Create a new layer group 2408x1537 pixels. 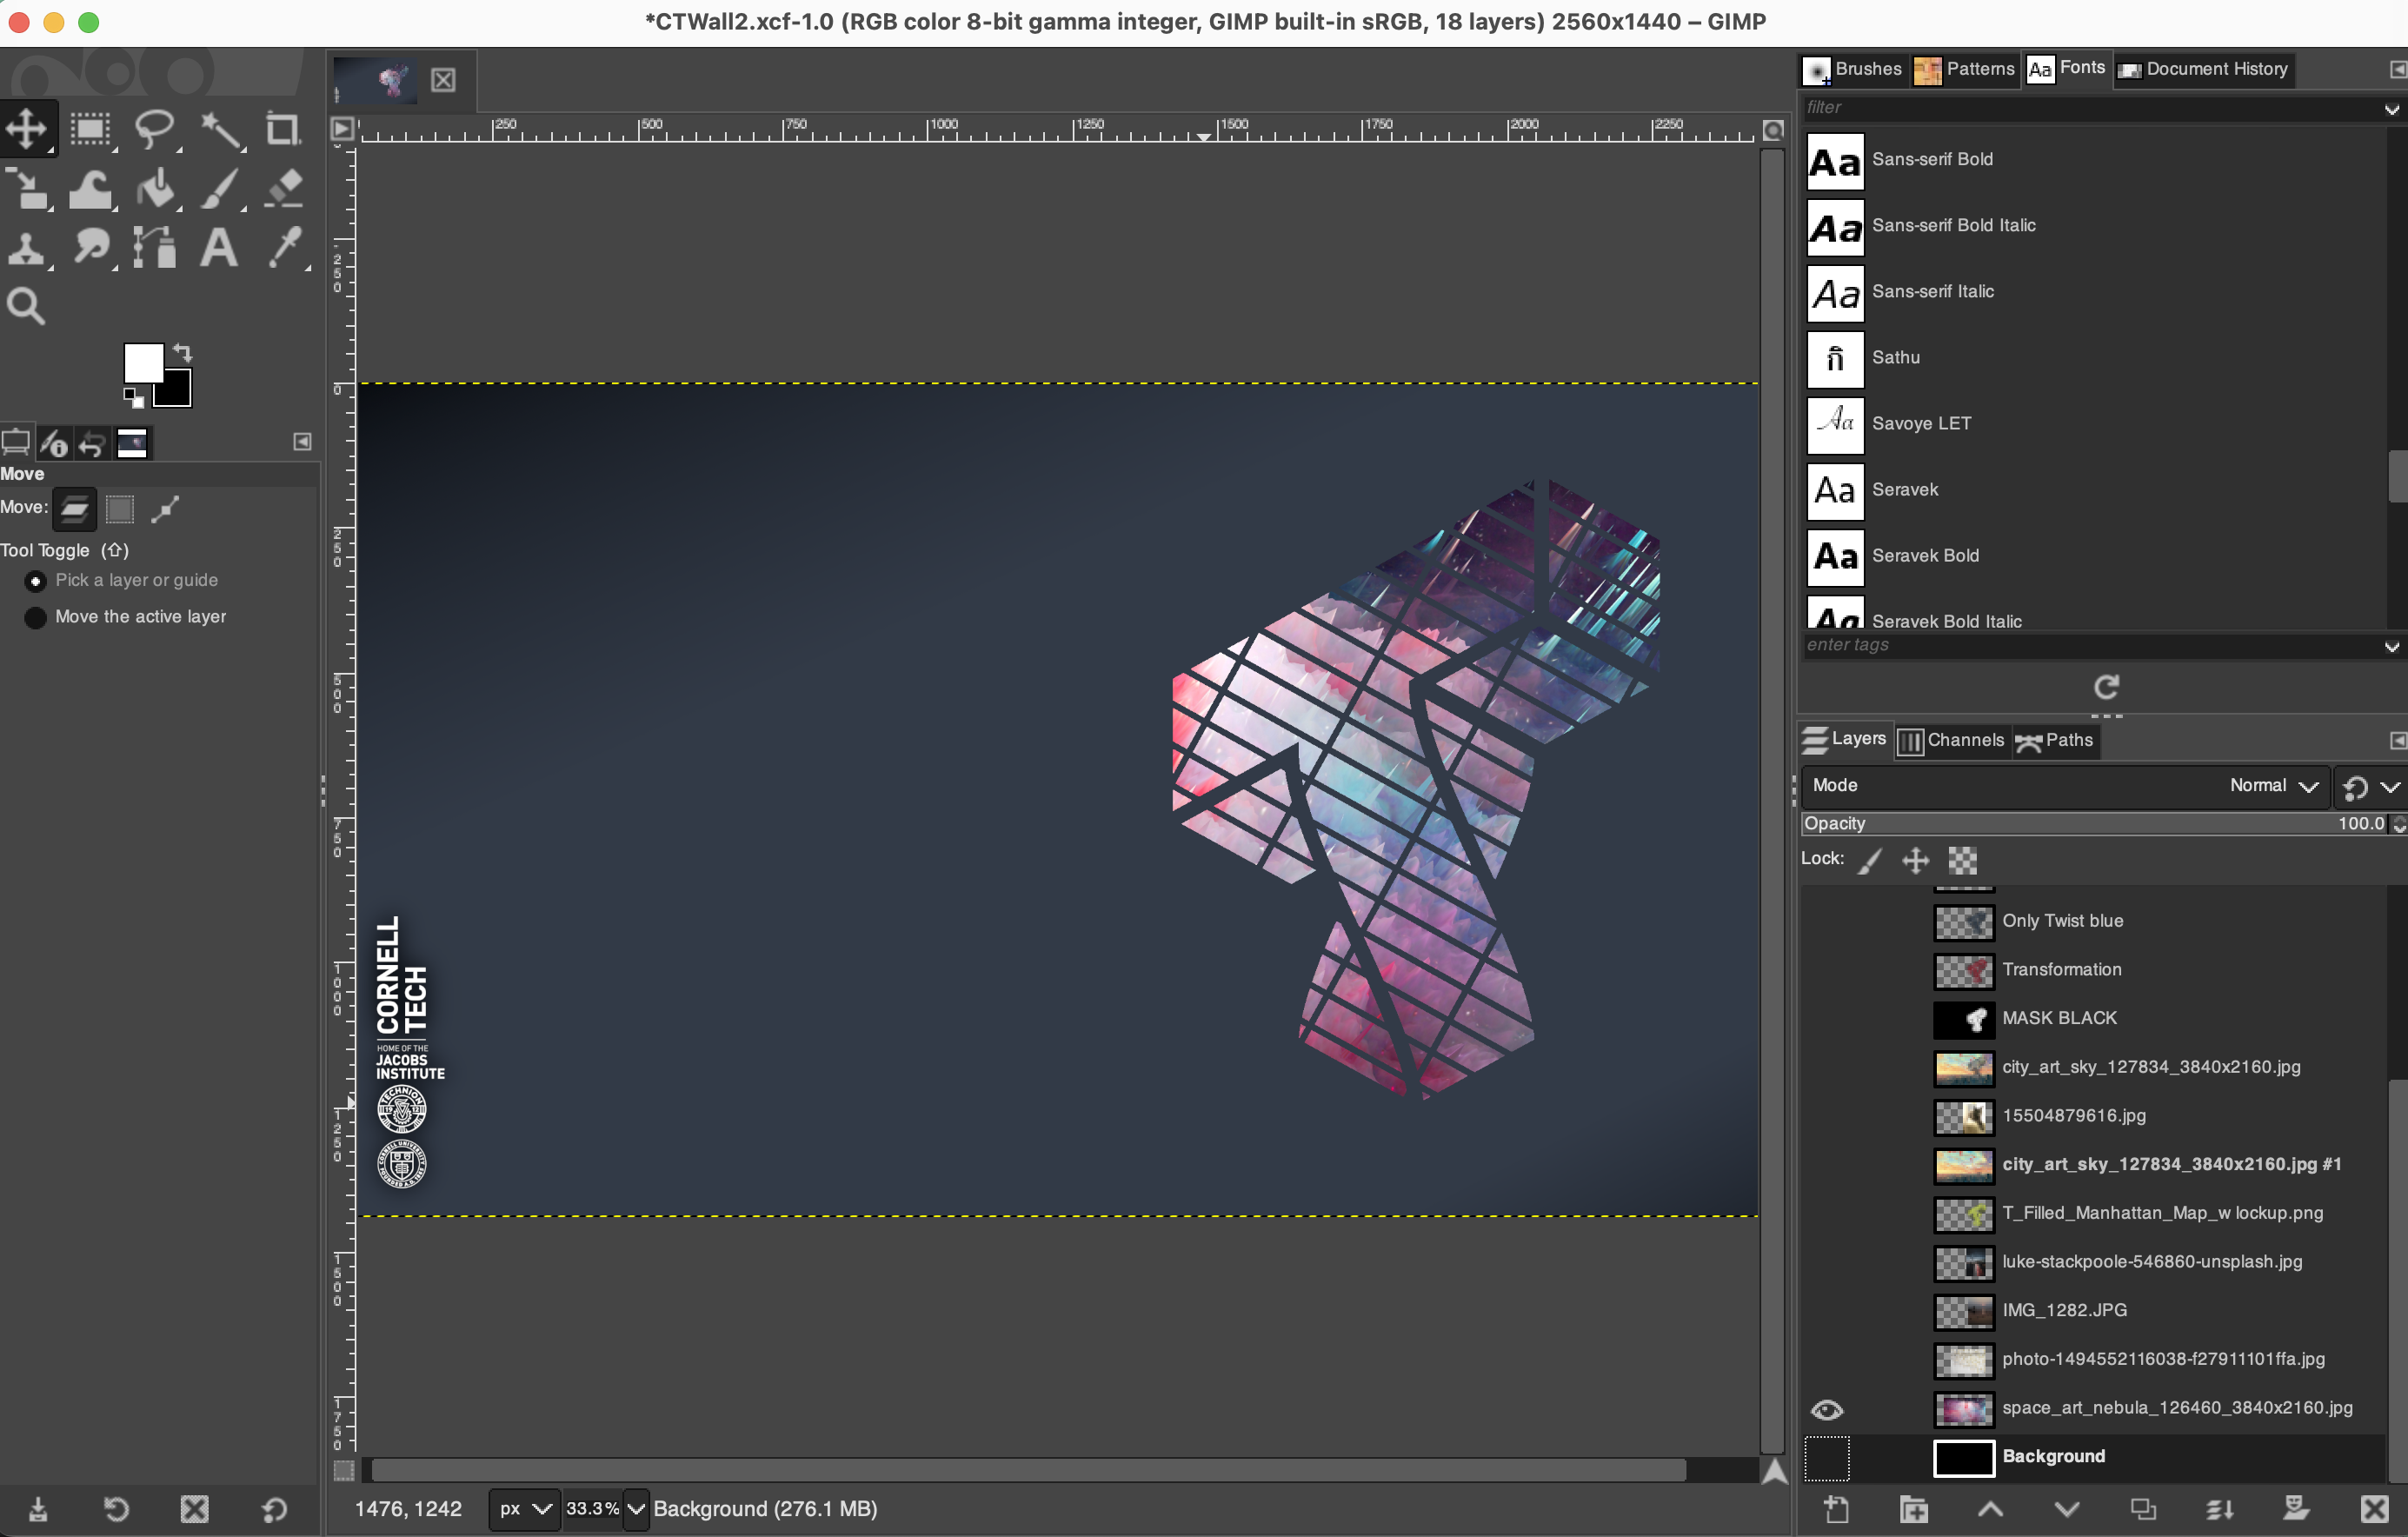[x=1913, y=1509]
